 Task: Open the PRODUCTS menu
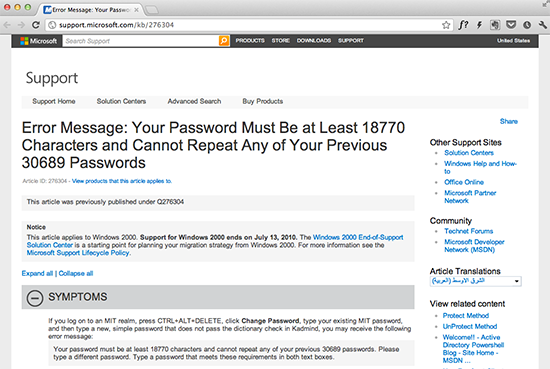[x=250, y=41]
